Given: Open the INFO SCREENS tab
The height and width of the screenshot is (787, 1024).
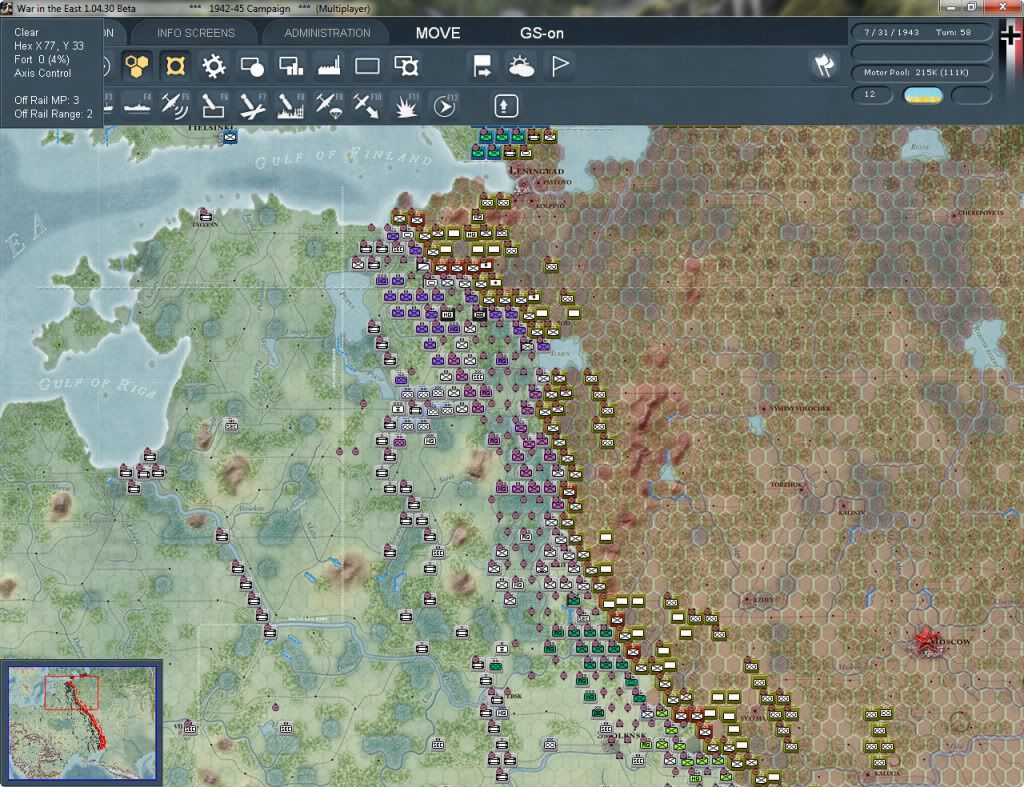Looking at the screenshot, I should pos(196,33).
